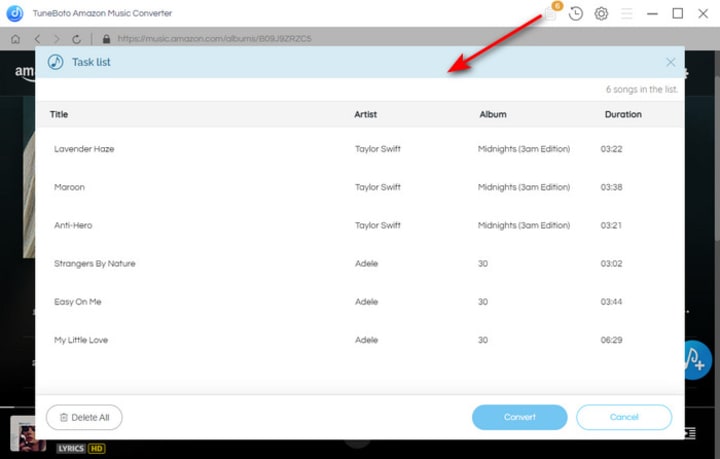Open the queue icon in the player bar
This screenshot has height=459, width=720.
click(x=690, y=433)
